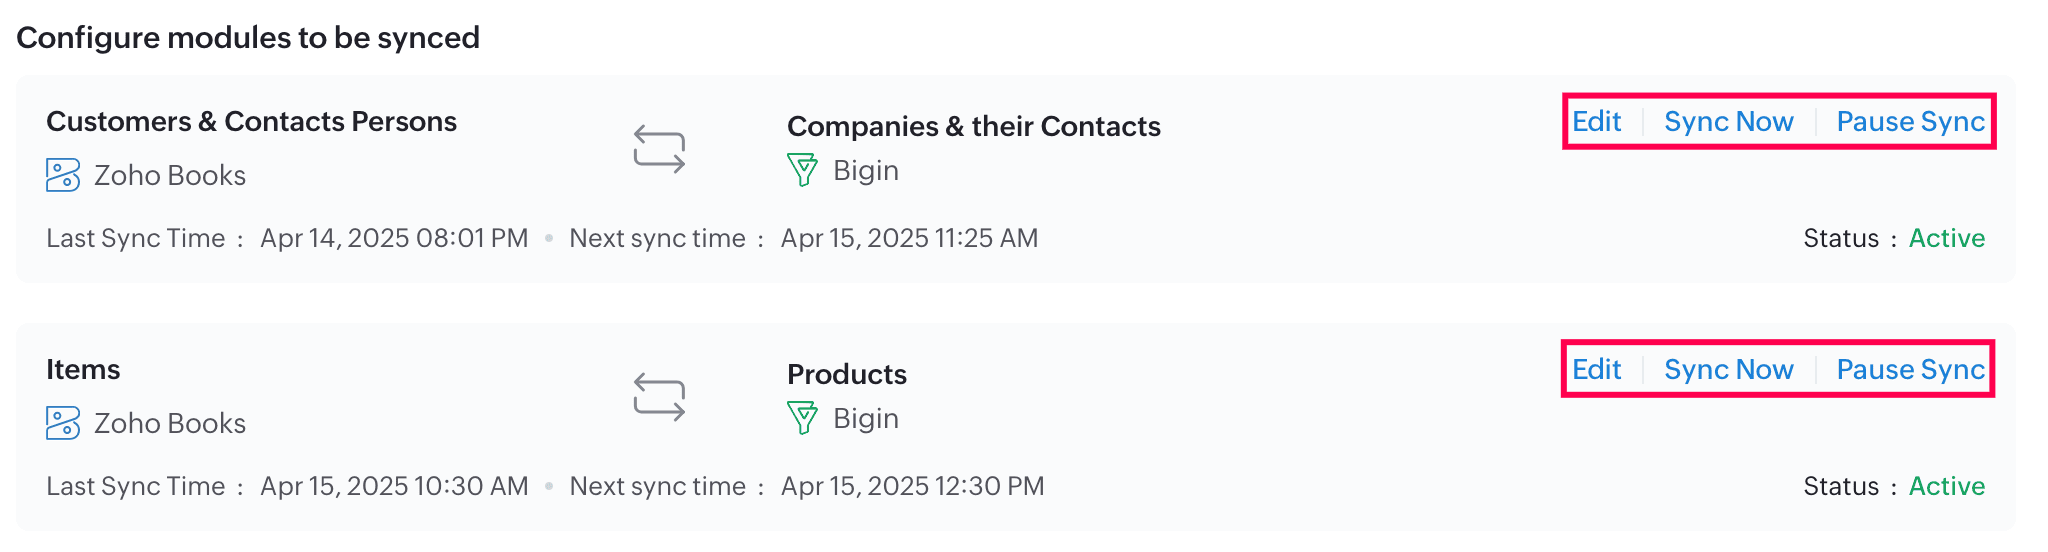Click Active status in Items row
The image size is (2048, 552).
coord(1946,486)
